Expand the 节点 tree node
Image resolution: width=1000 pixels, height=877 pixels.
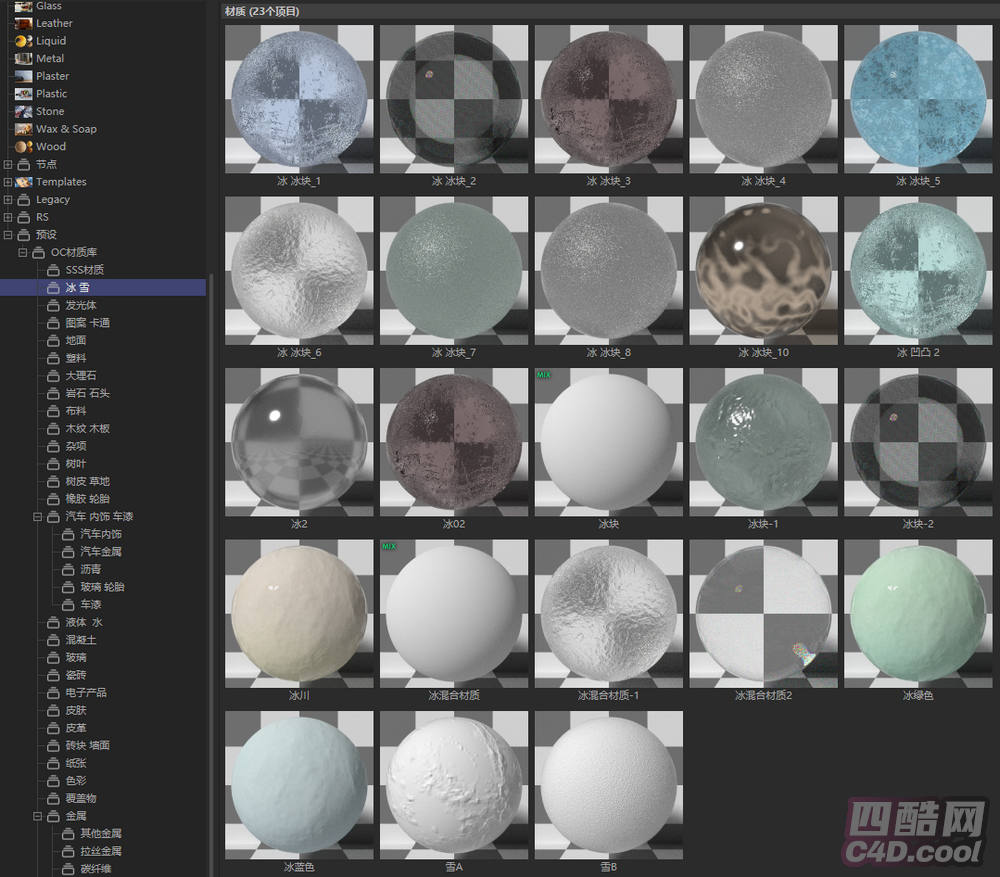[8, 164]
